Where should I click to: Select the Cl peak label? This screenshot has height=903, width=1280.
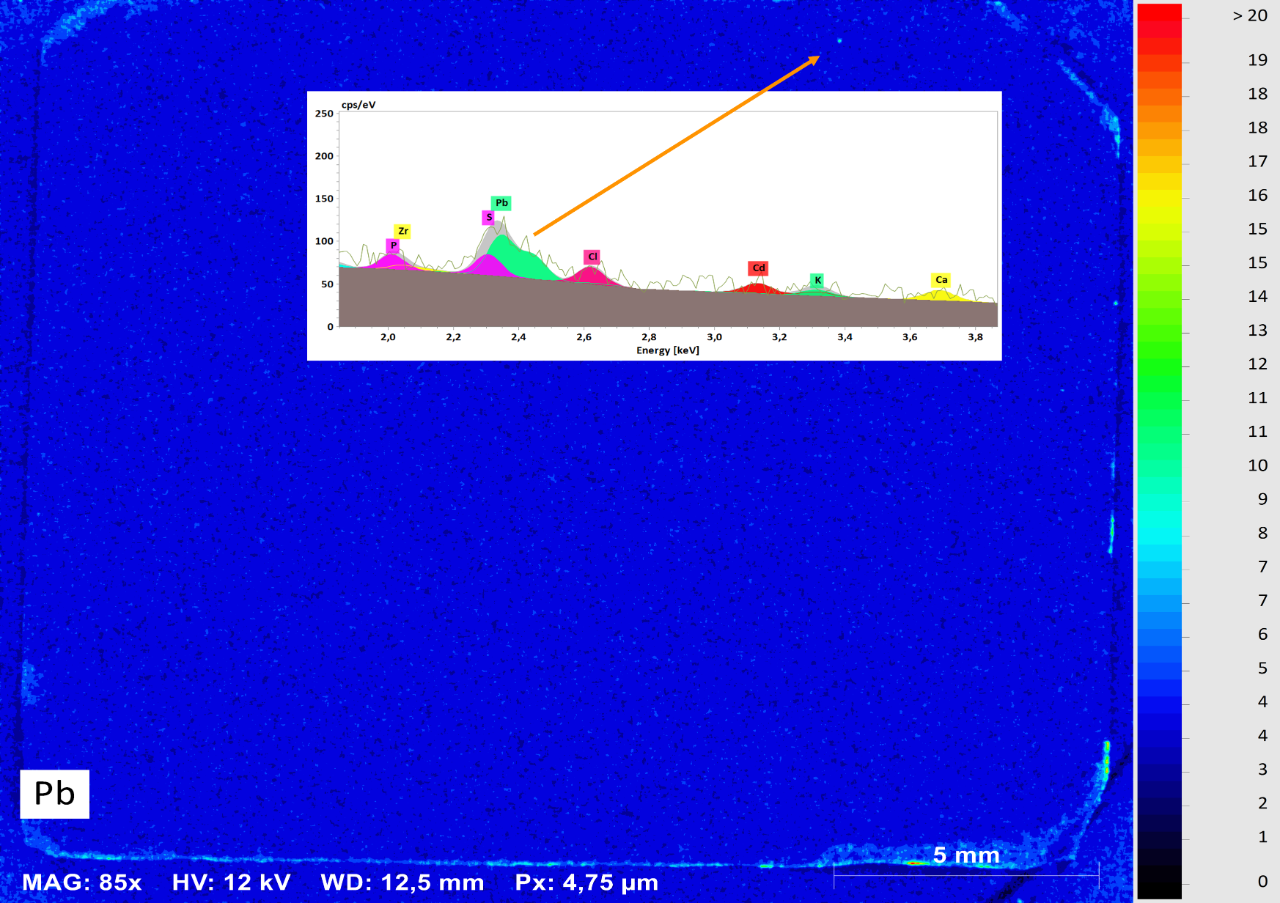point(591,256)
